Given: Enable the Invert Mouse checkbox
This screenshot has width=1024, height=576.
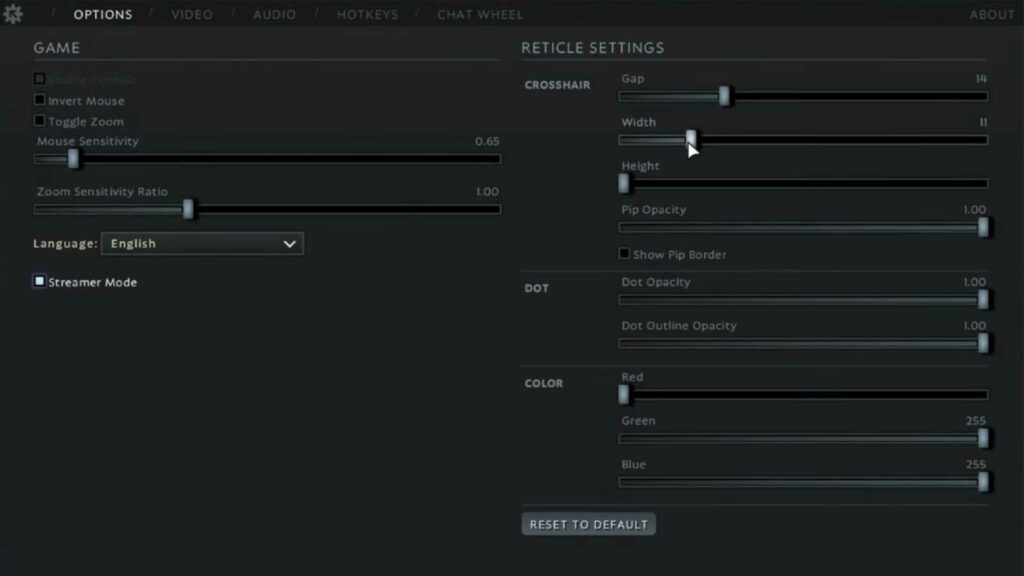Looking at the screenshot, I should 40,100.
